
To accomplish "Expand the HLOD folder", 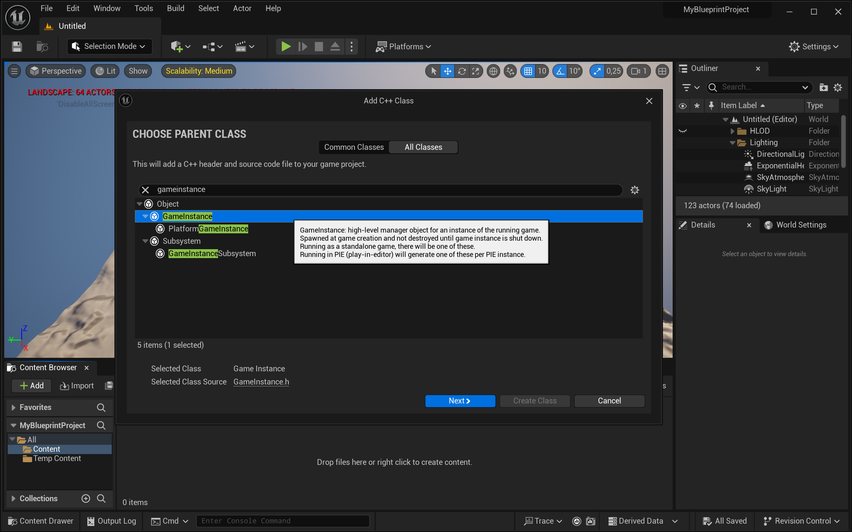I will pyautogui.click(x=732, y=131).
